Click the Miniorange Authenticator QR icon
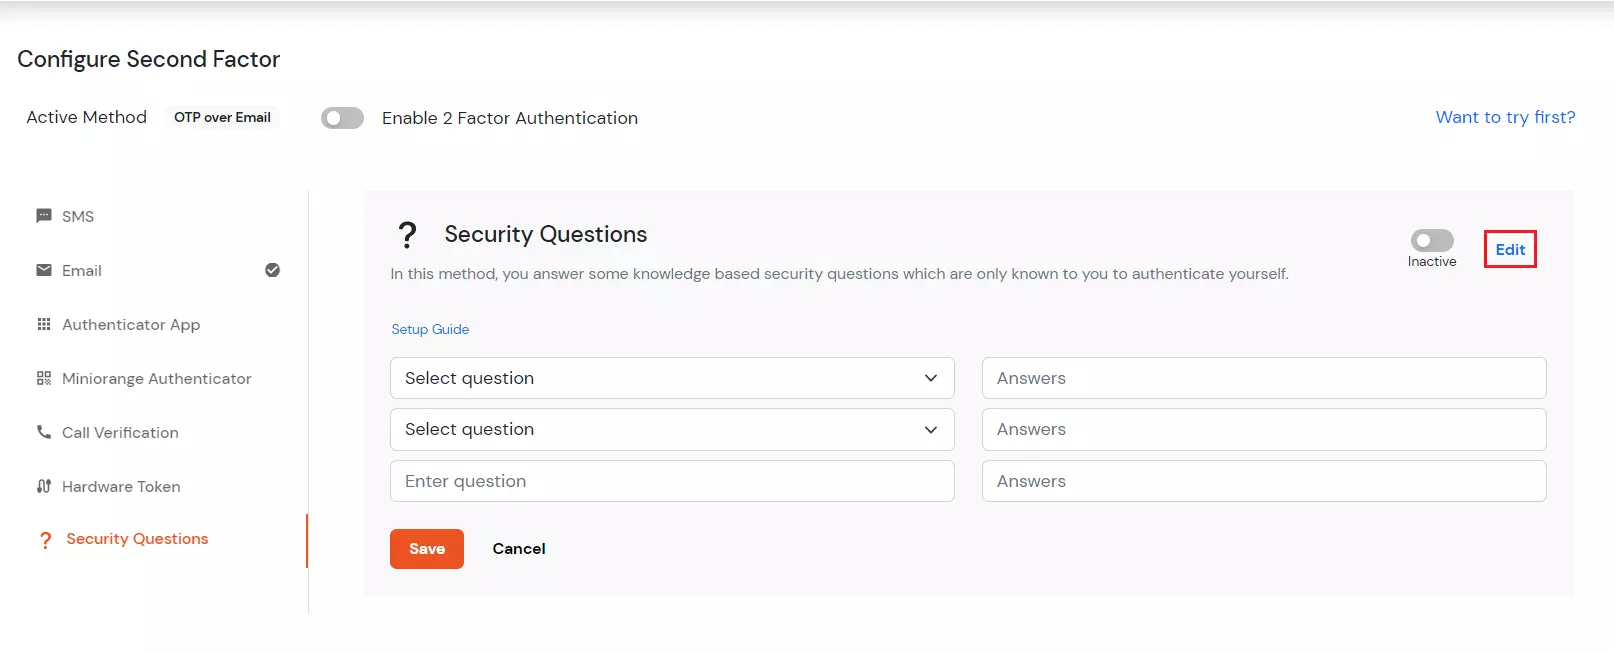The width and height of the screenshot is (1614, 653). pyautogui.click(x=44, y=378)
